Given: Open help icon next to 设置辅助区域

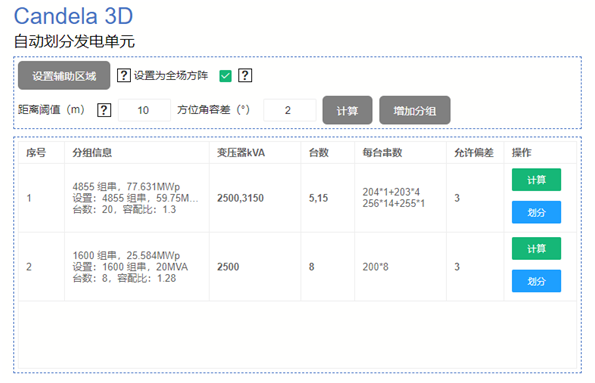Looking at the screenshot, I should coord(124,75).
